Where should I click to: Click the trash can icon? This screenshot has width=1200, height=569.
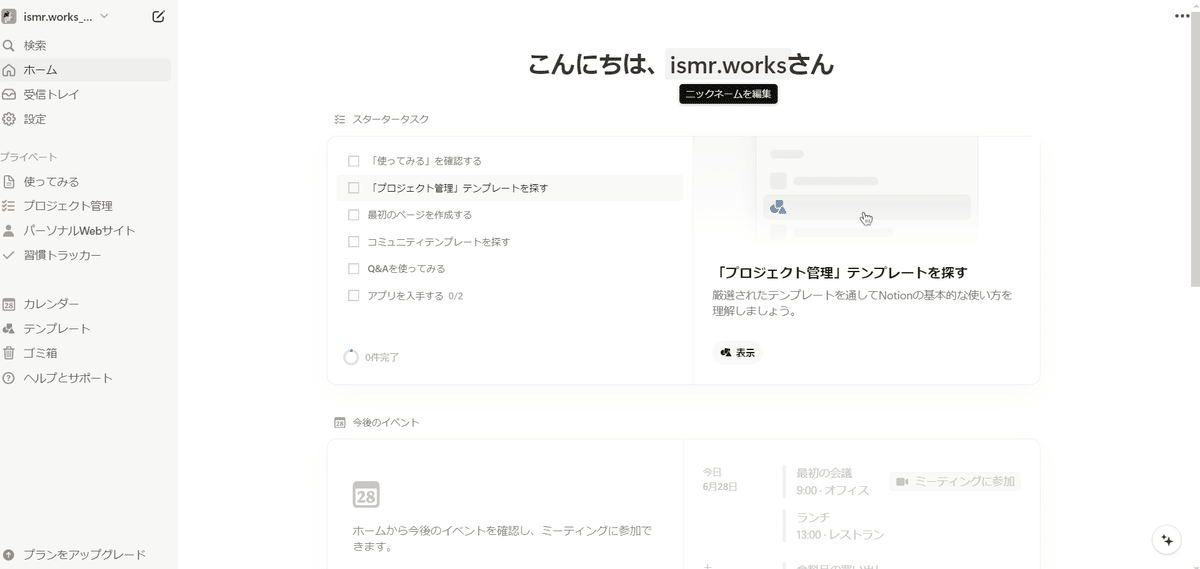[x=9, y=353]
